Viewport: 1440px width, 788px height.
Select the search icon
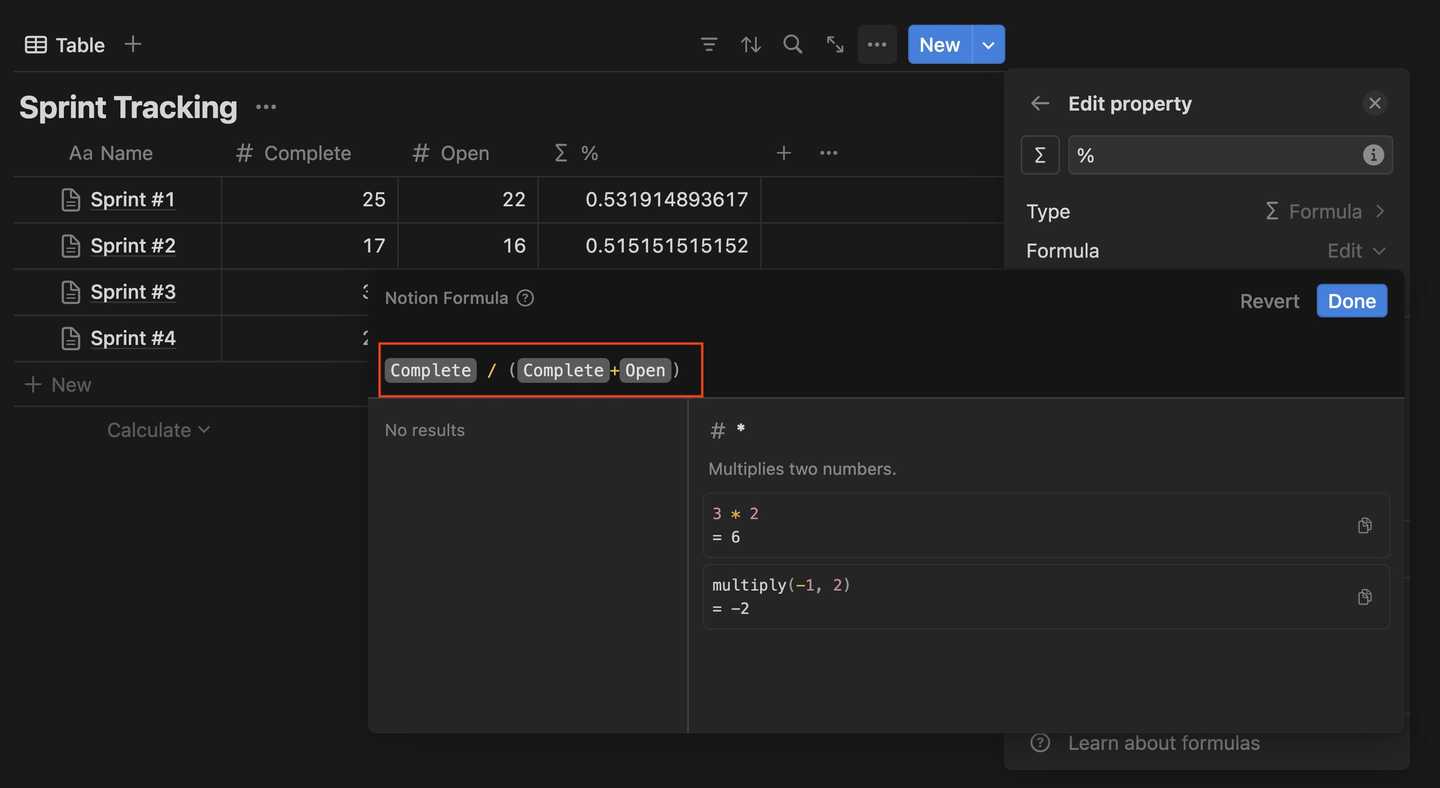[793, 44]
